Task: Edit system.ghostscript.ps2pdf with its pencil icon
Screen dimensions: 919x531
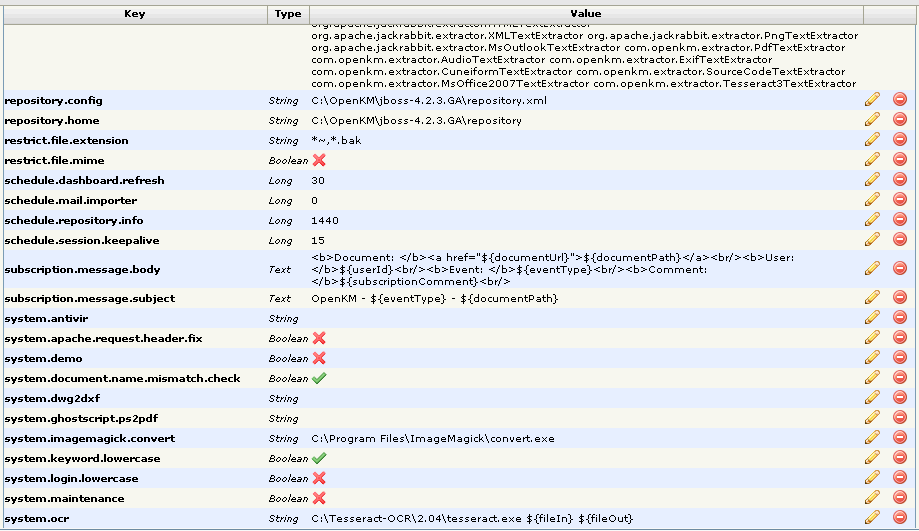Action: click(872, 417)
